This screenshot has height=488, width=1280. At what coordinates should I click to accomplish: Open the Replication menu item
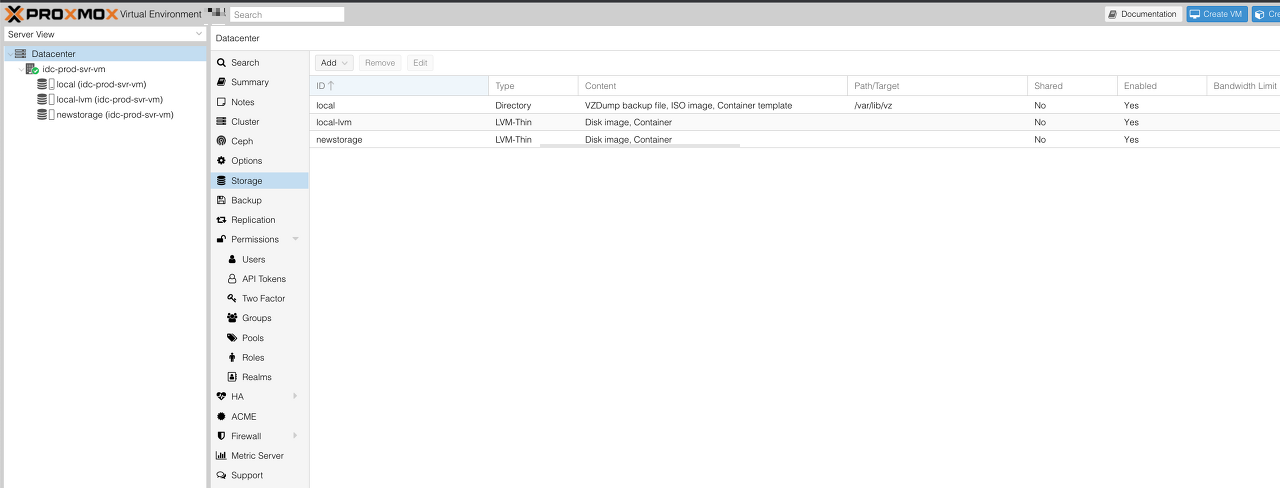[x=260, y=220]
